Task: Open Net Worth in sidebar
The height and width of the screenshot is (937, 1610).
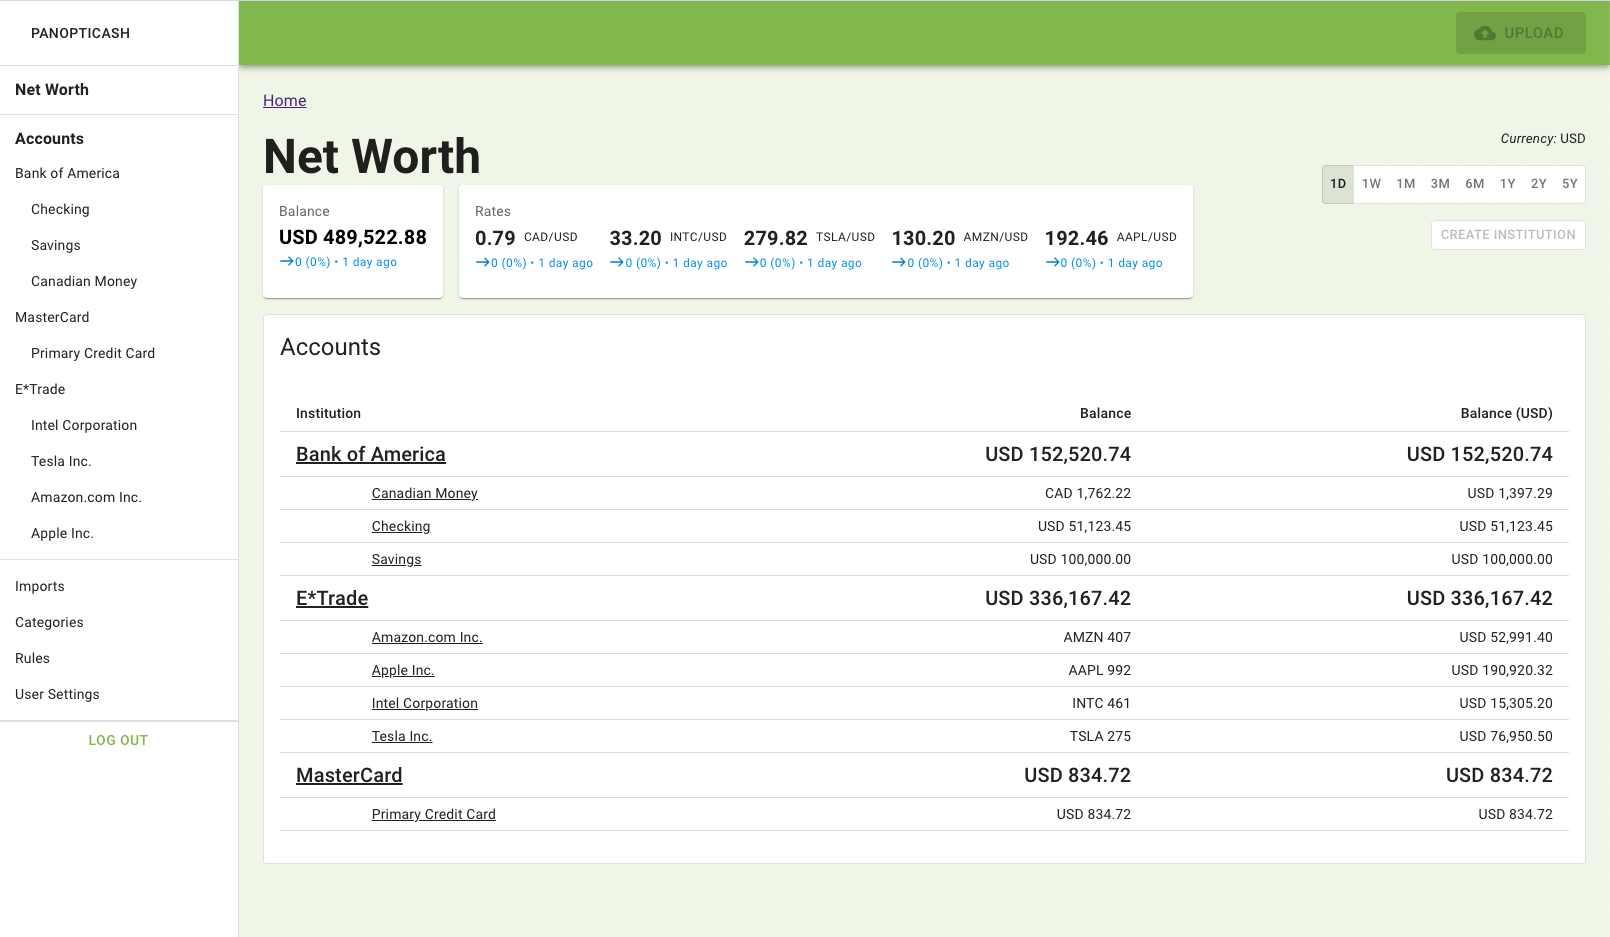Action: pyautogui.click(x=52, y=90)
